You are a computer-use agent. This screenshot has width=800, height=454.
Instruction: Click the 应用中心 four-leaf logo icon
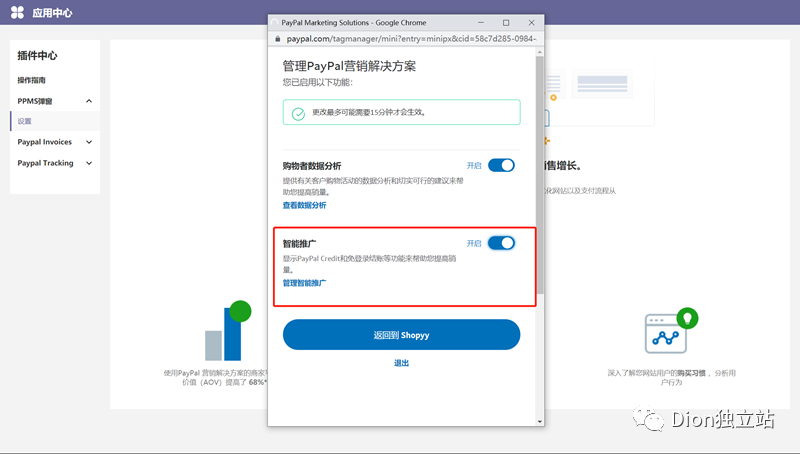17,12
